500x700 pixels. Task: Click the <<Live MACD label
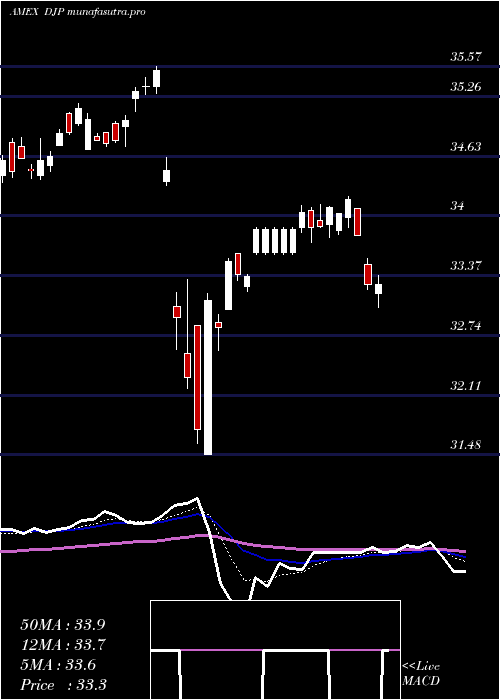421,674
